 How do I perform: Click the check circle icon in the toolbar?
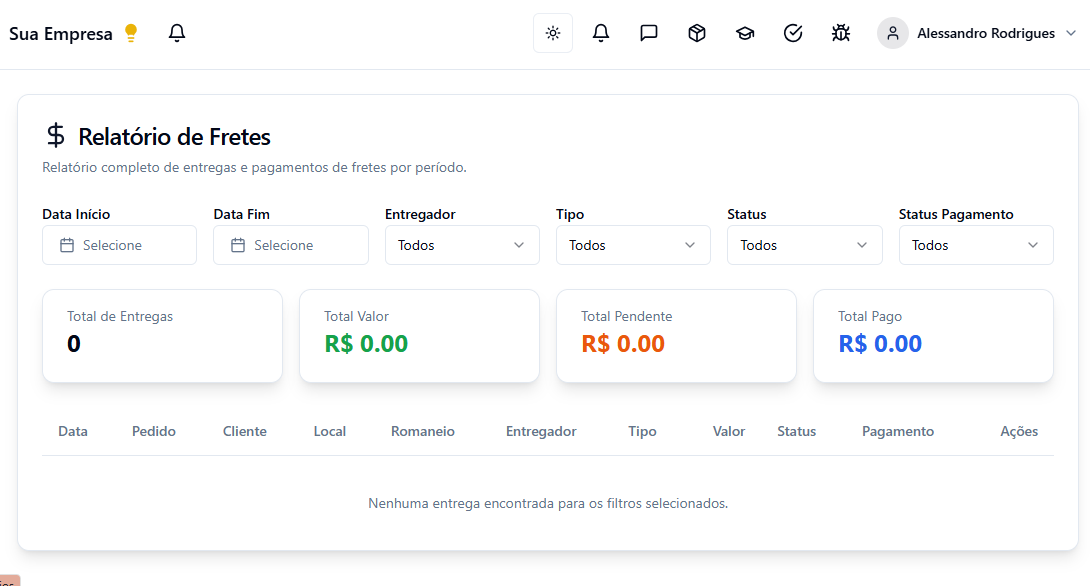tap(793, 32)
